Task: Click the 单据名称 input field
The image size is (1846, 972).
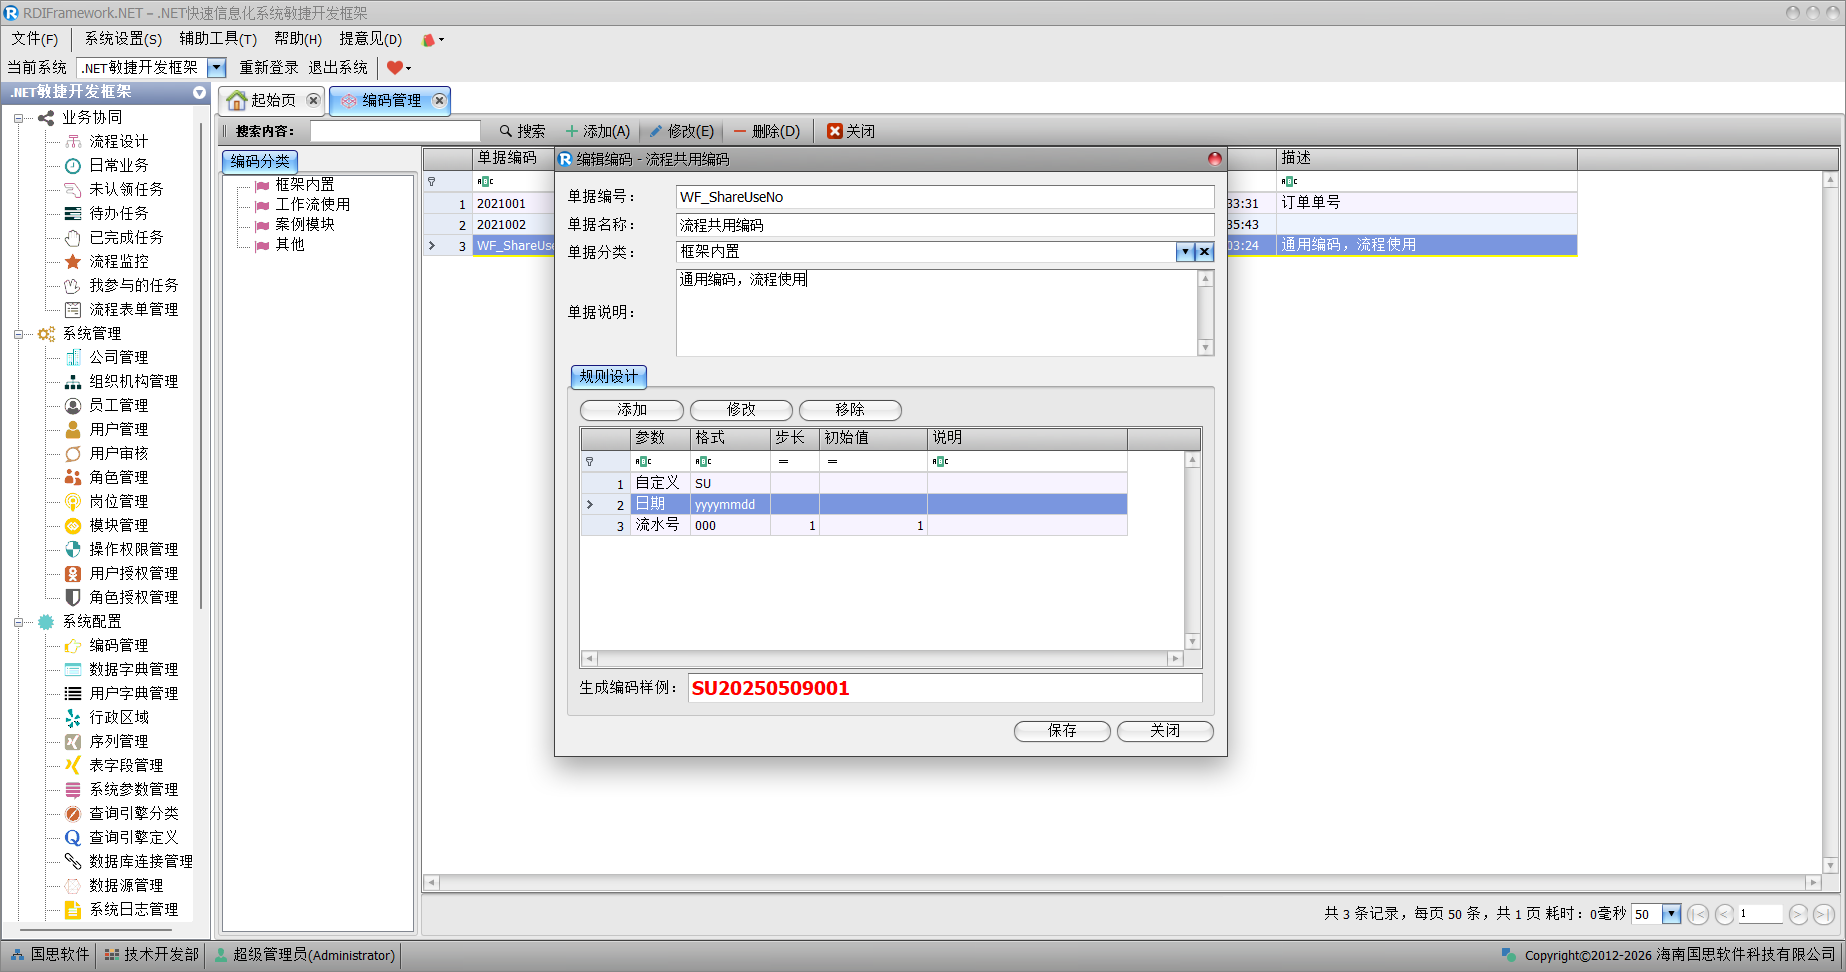Action: click(x=944, y=225)
